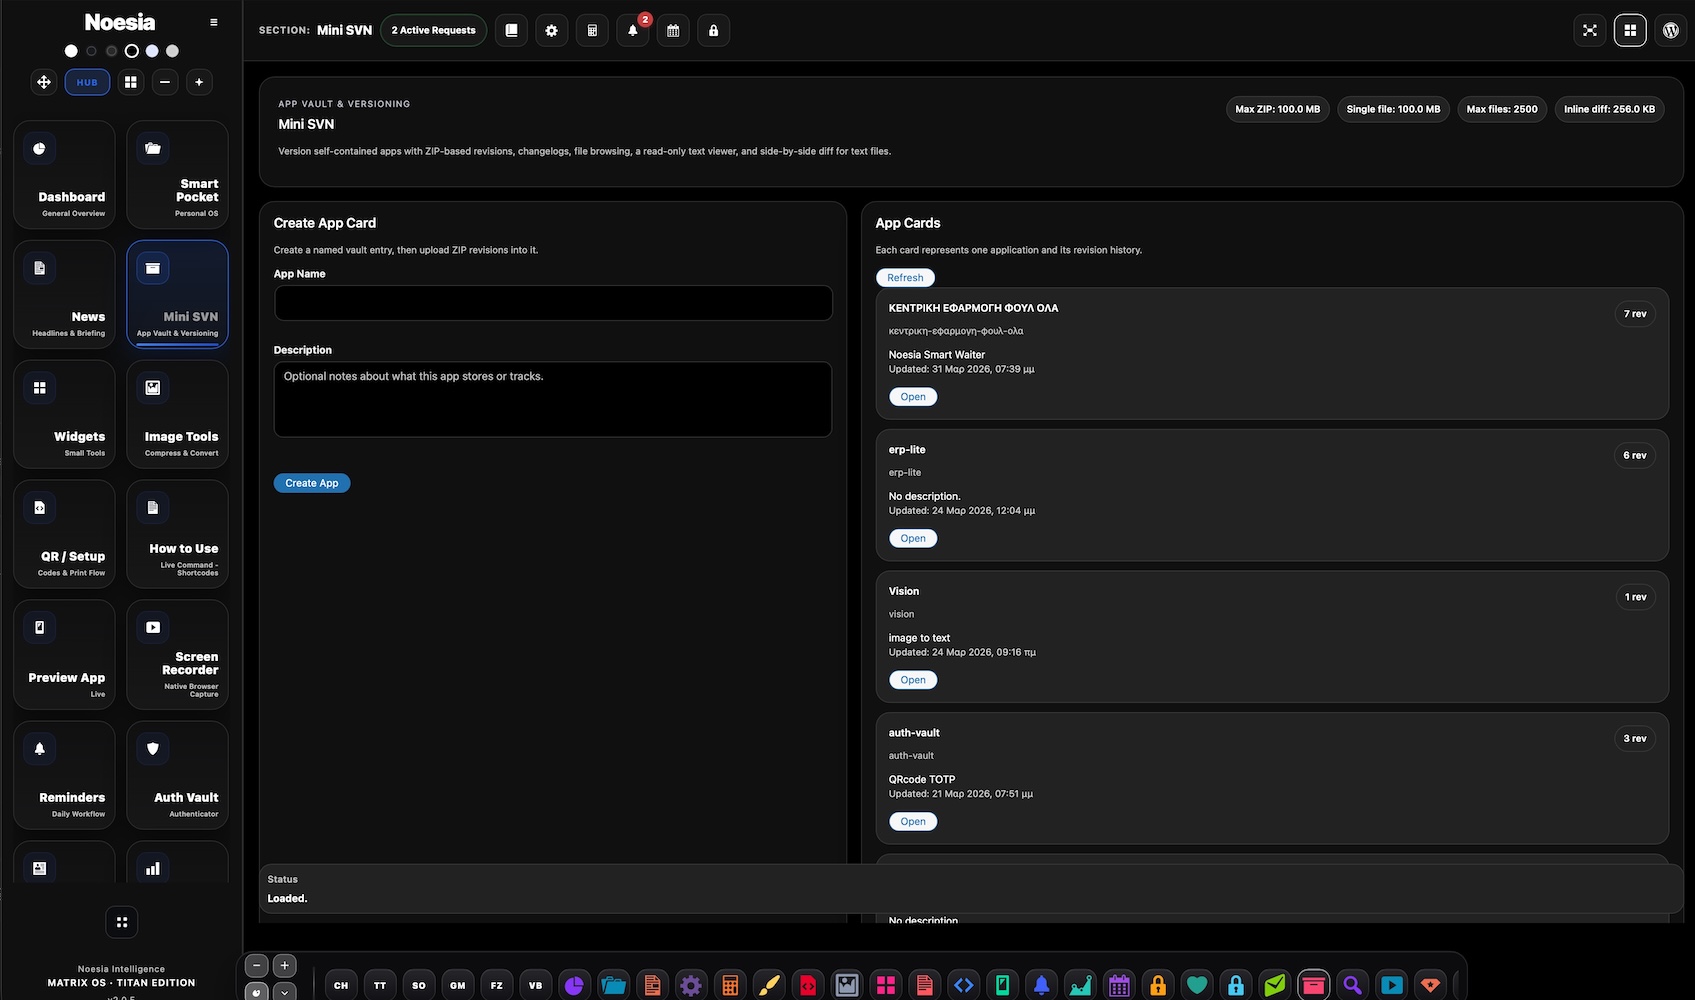Open the purple magnifier dock icon
The image size is (1695, 1000).
(1353, 985)
